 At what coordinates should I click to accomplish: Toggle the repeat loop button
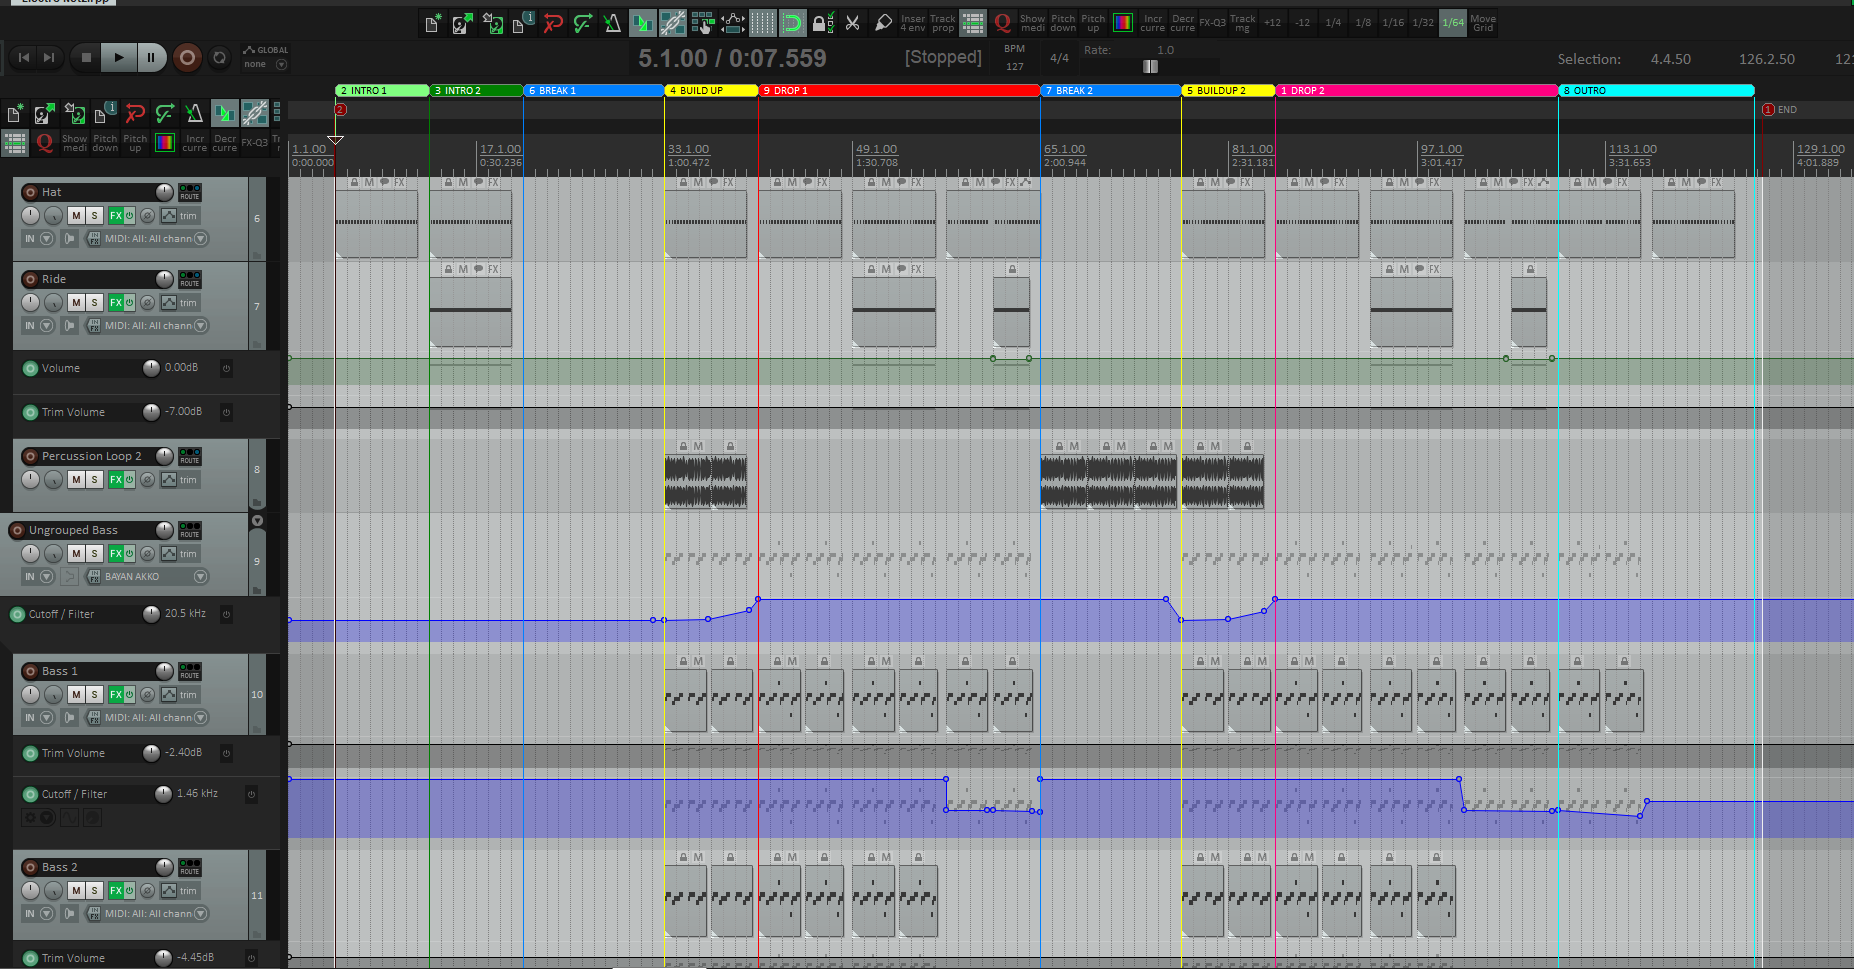pyautogui.click(x=220, y=58)
